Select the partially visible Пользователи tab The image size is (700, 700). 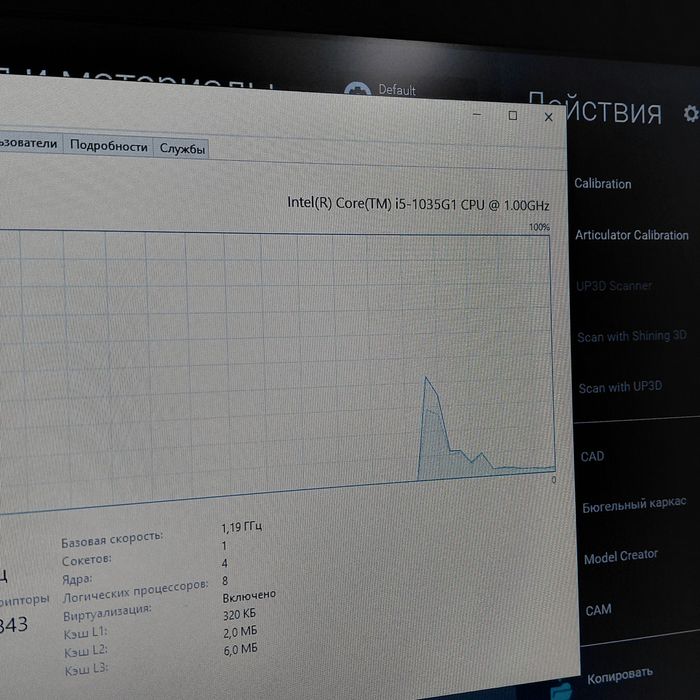[29, 143]
